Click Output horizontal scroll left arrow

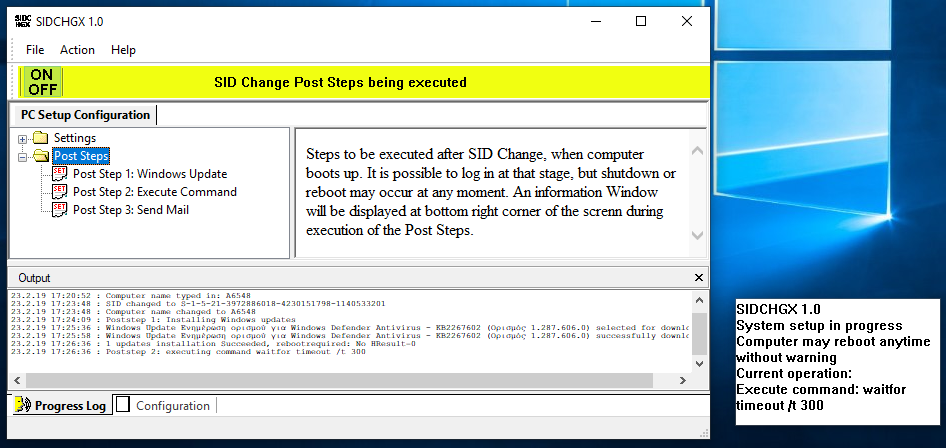tap(16, 380)
